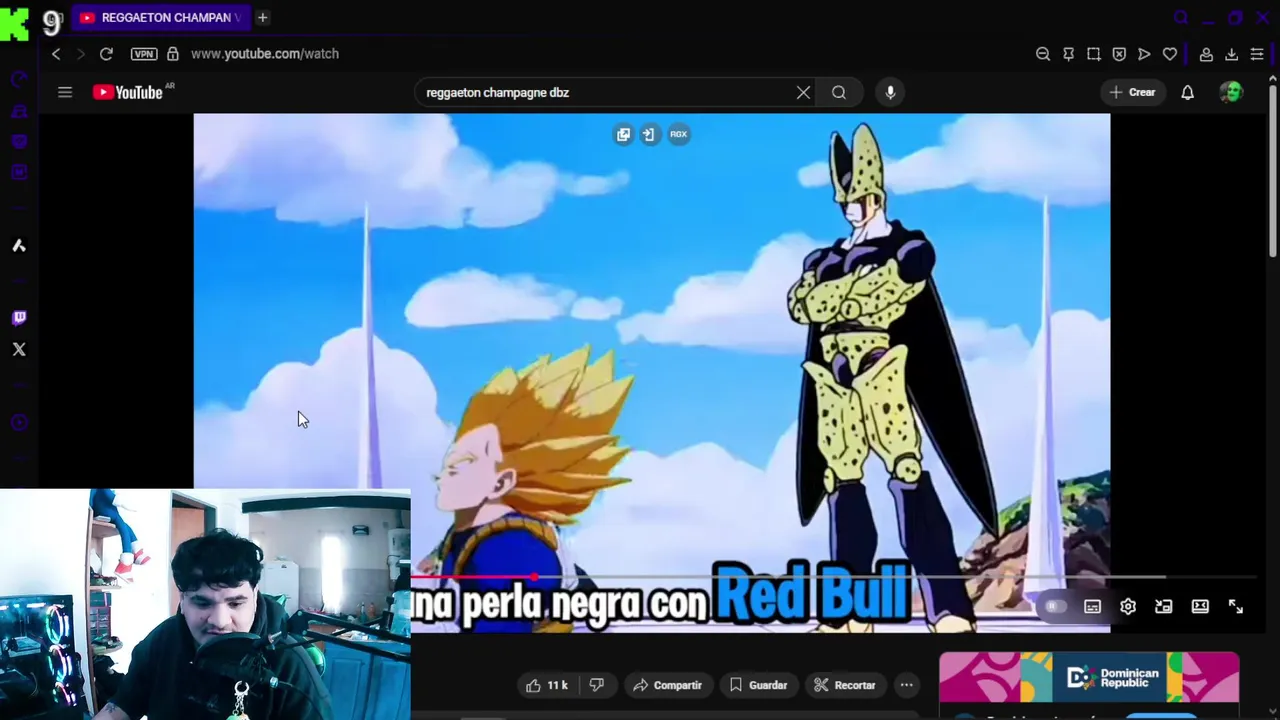Dislike the video
1280x720 pixels.
click(597, 685)
